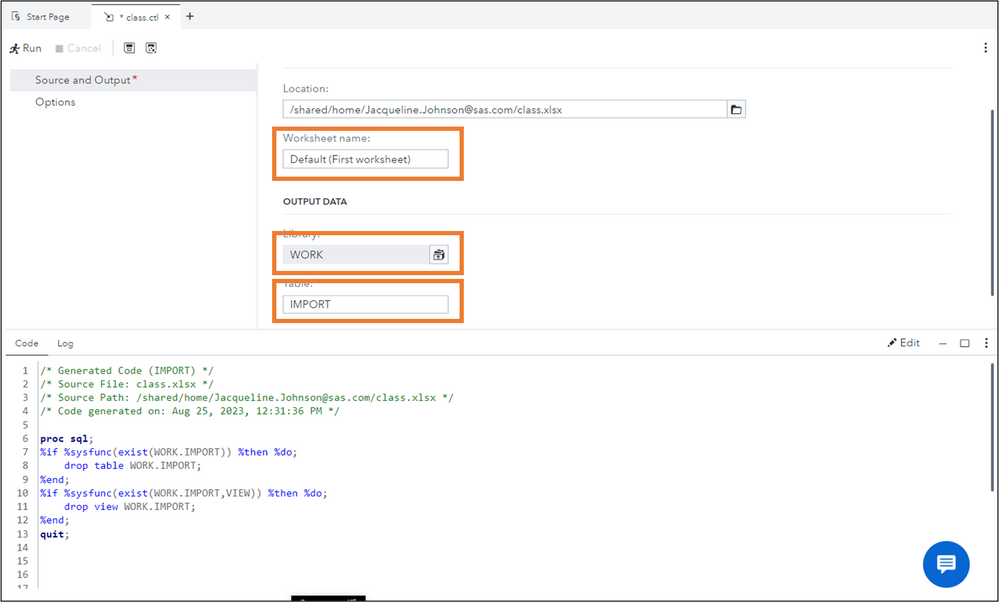Open the blue chat bubble button
999x602 pixels.
(945, 564)
